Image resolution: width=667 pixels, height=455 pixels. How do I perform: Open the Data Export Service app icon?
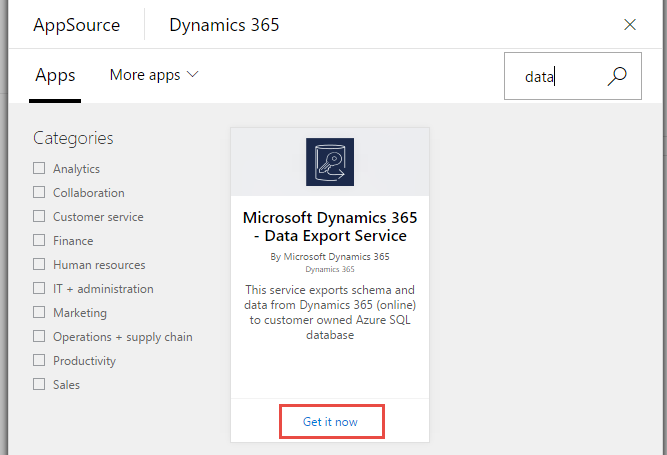(330, 162)
